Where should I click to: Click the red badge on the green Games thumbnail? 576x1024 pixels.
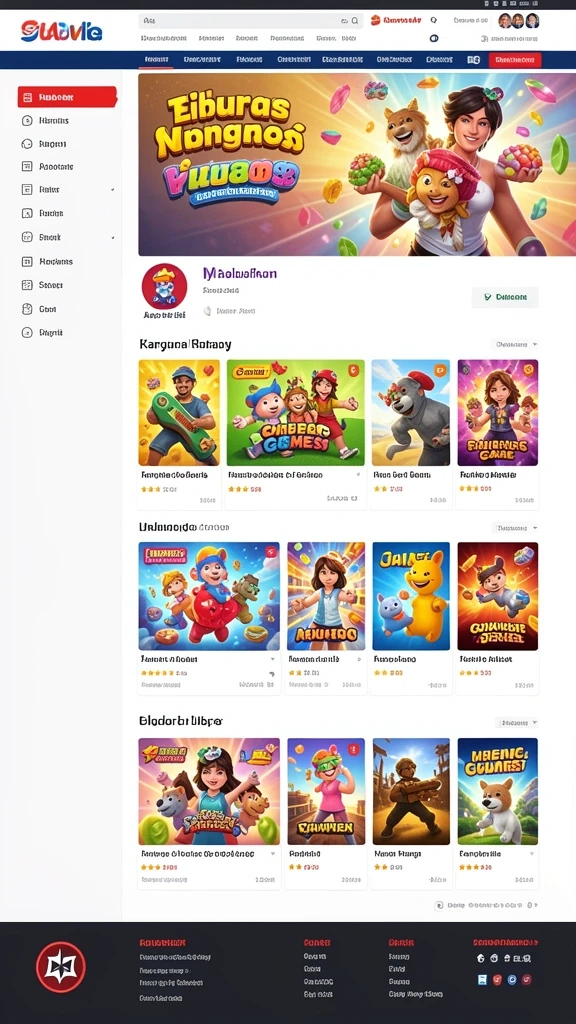[x=353, y=370]
